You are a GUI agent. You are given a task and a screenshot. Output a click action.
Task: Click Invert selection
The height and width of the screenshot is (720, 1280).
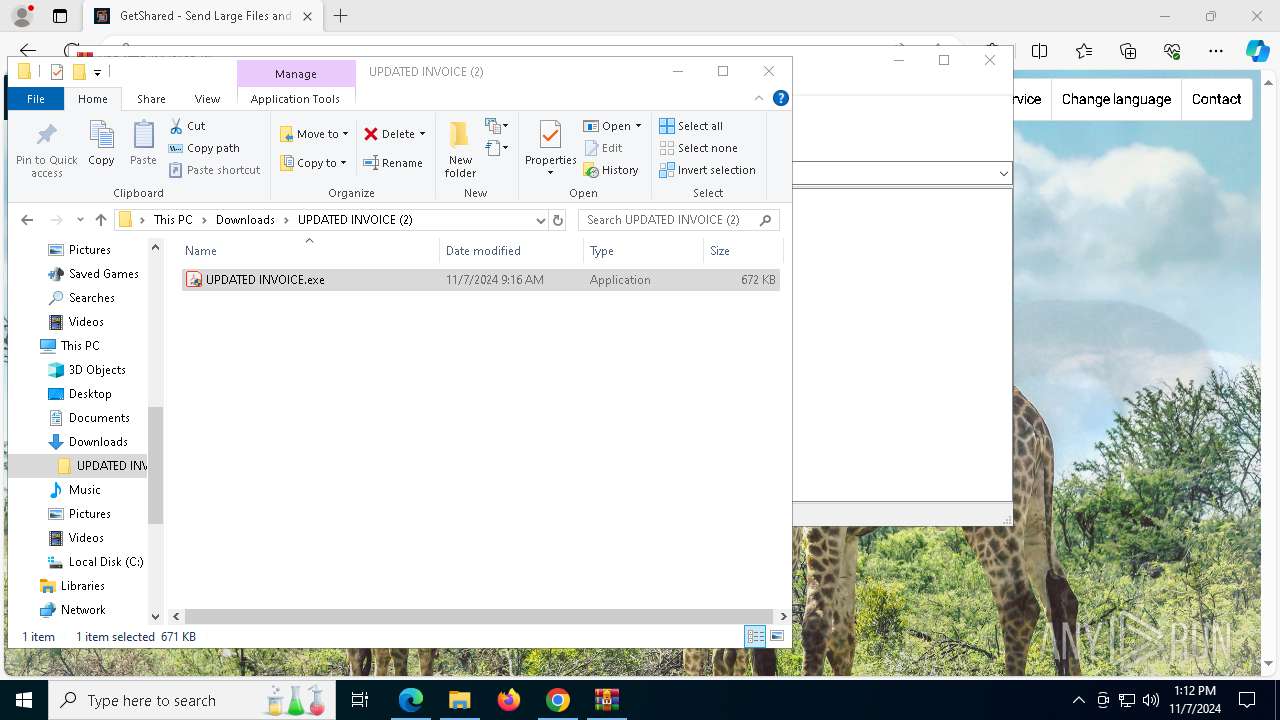coord(707,170)
